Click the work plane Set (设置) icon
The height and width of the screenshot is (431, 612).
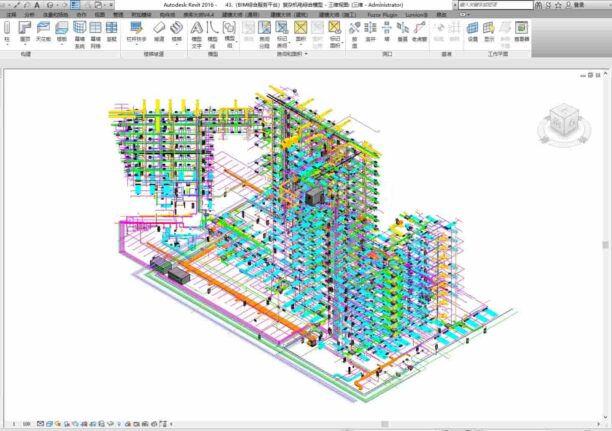[x=473, y=31]
